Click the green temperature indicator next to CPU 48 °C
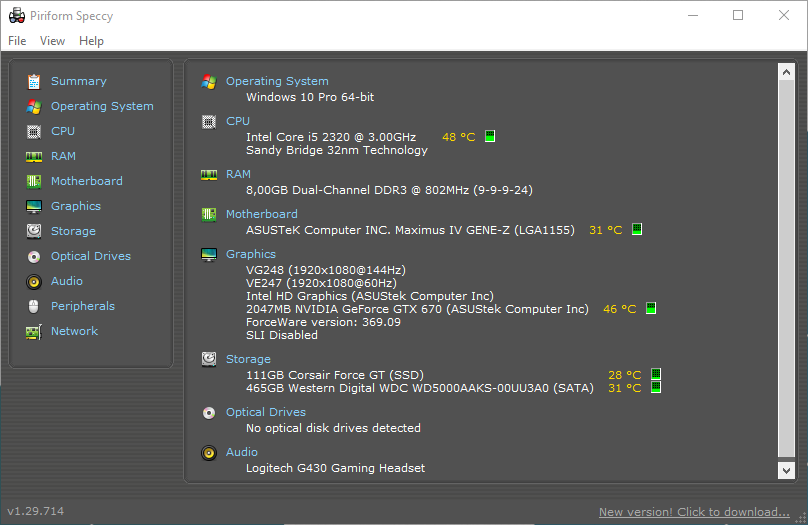This screenshot has height=525, width=808. coord(490,136)
